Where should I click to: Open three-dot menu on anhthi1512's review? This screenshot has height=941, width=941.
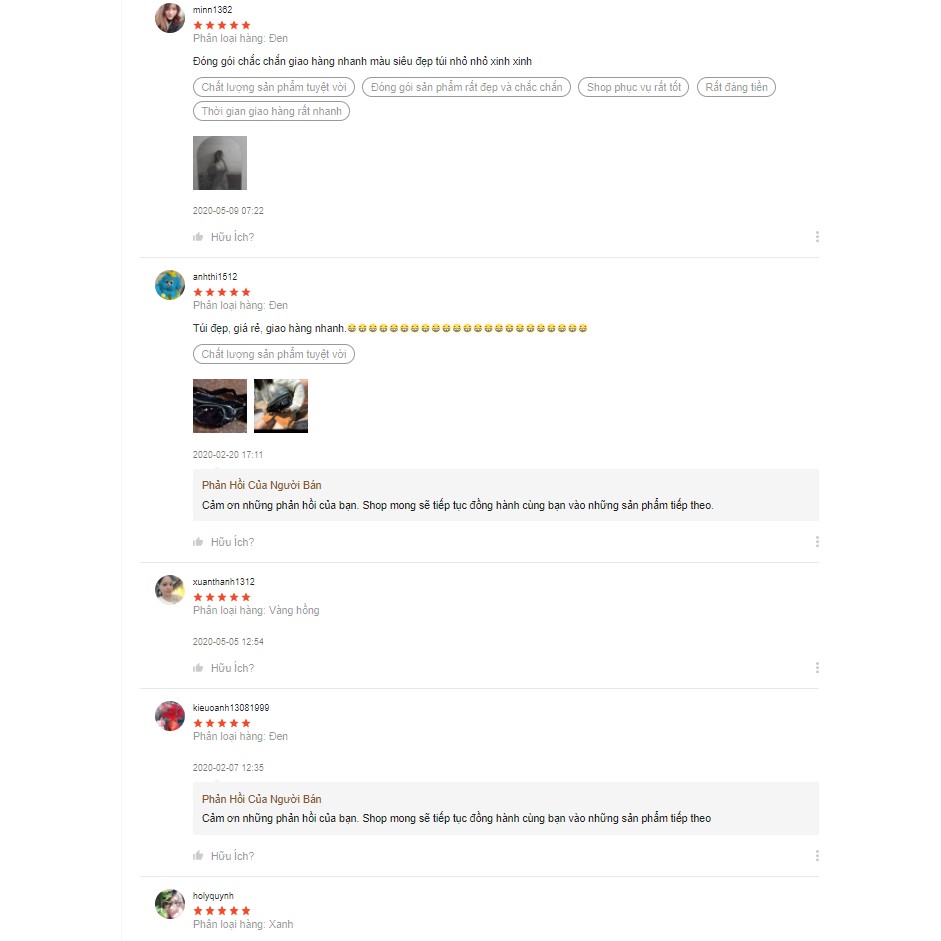(817, 542)
